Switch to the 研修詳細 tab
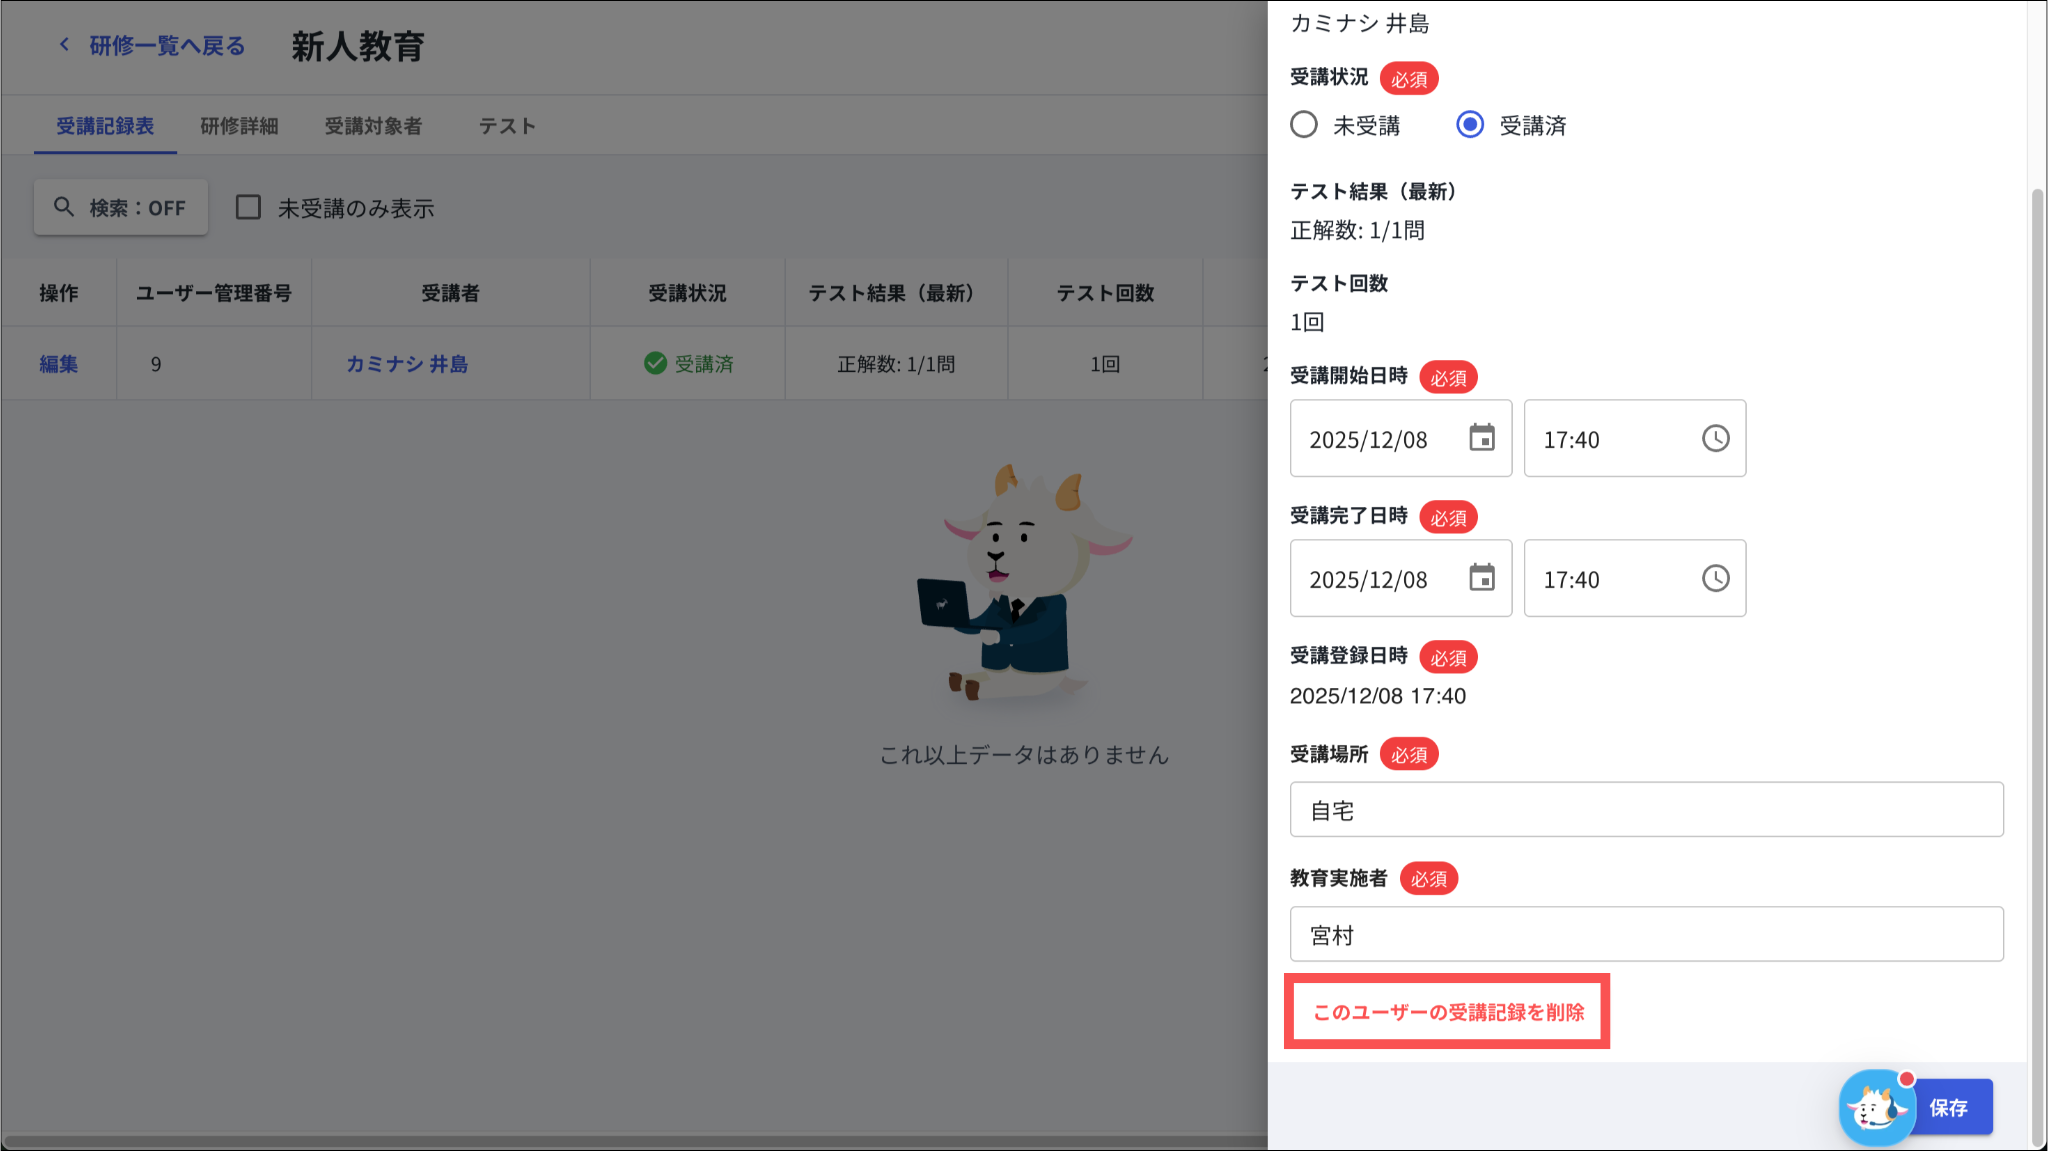Screen dimensions: 2048x1151 239,126
